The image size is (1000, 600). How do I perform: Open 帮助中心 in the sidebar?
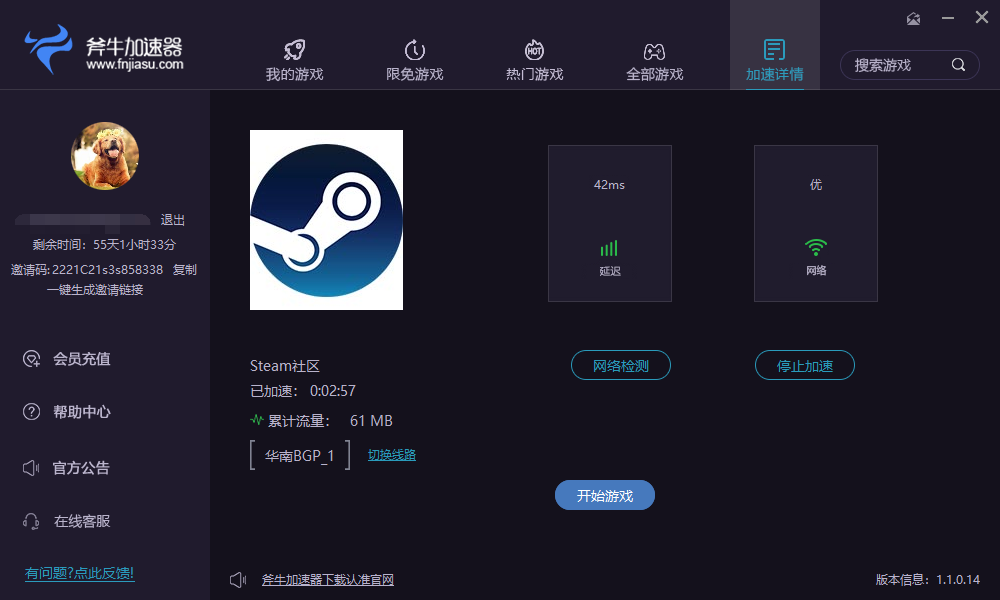point(66,412)
